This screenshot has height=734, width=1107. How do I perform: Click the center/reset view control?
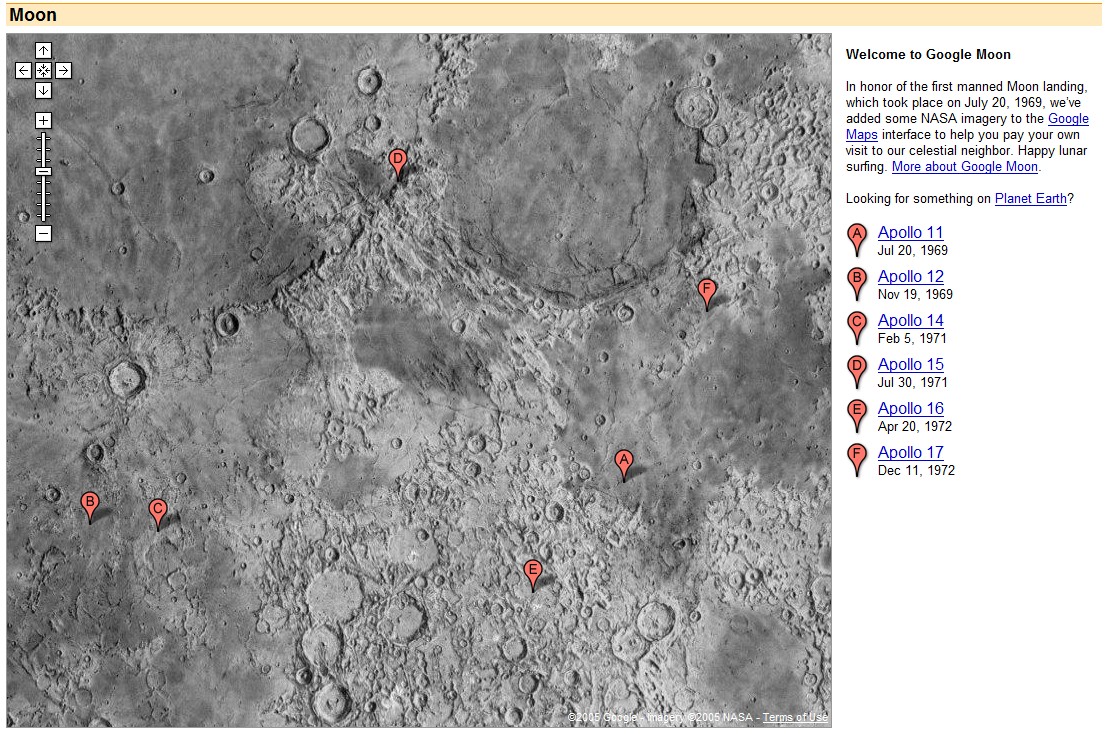41,69
